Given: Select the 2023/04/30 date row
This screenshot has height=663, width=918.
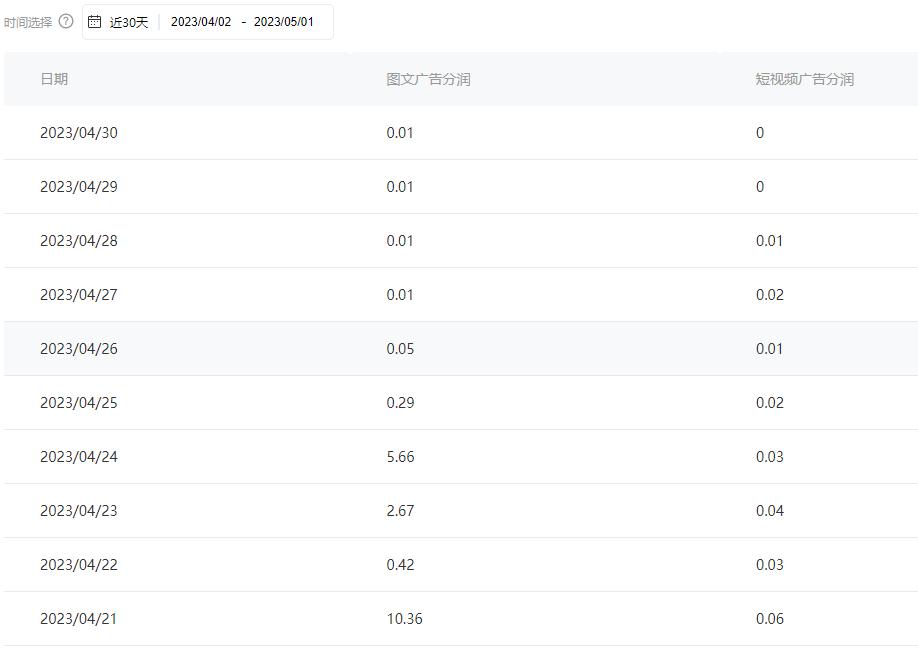Looking at the screenshot, I should (x=79, y=133).
